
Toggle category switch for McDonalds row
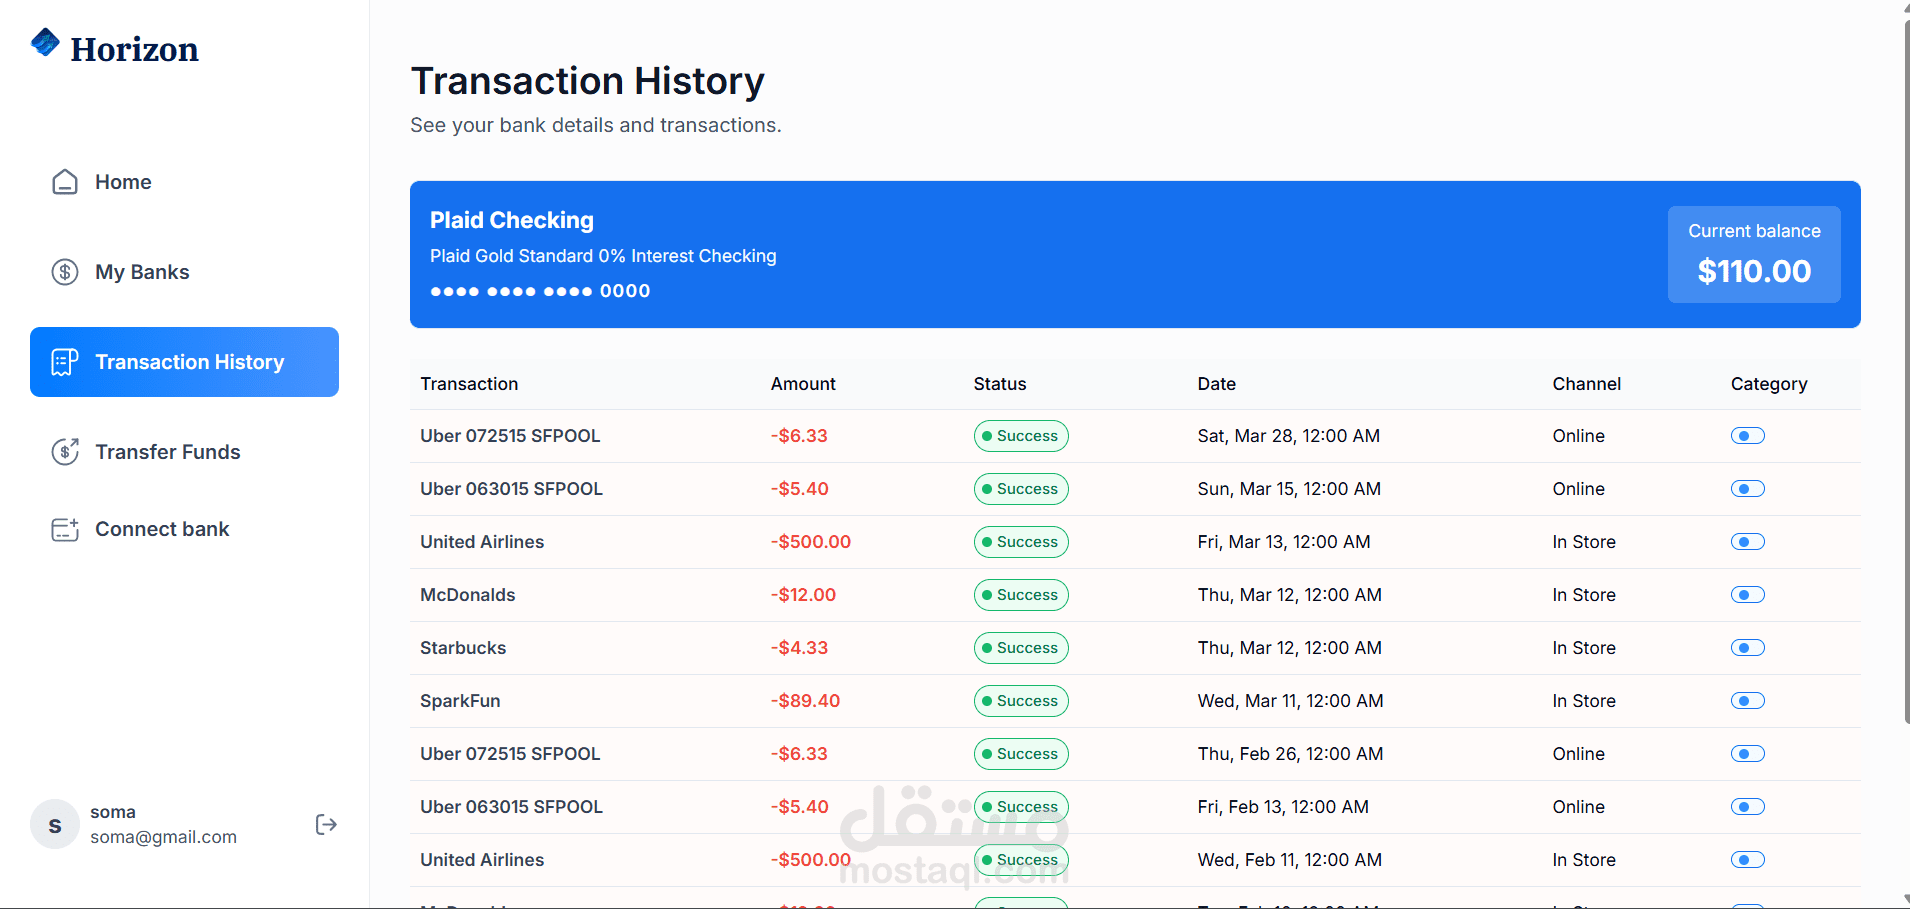tap(1747, 595)
